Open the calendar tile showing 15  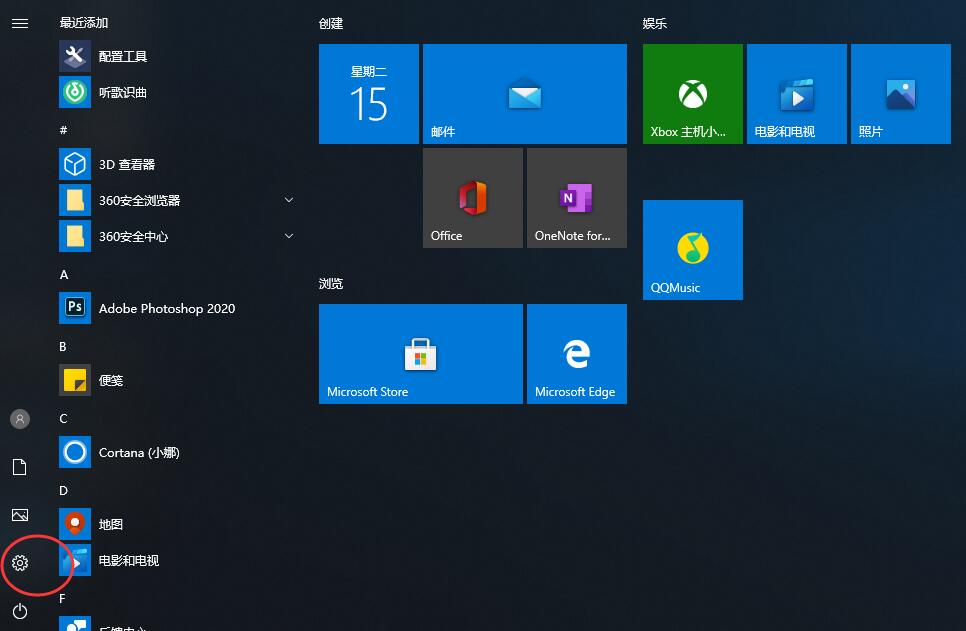(x=368, y=94)
